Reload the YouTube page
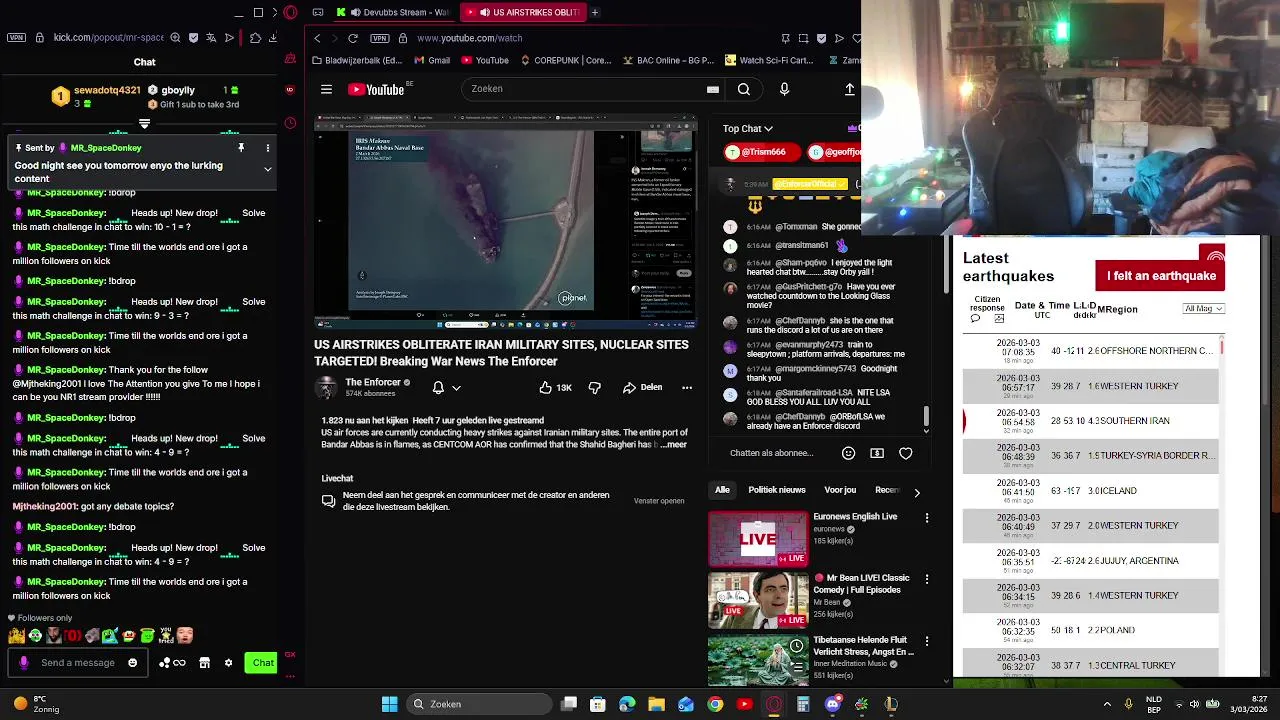The width and height of the screenshot is (1280, 720). click(x=353, y=38)
